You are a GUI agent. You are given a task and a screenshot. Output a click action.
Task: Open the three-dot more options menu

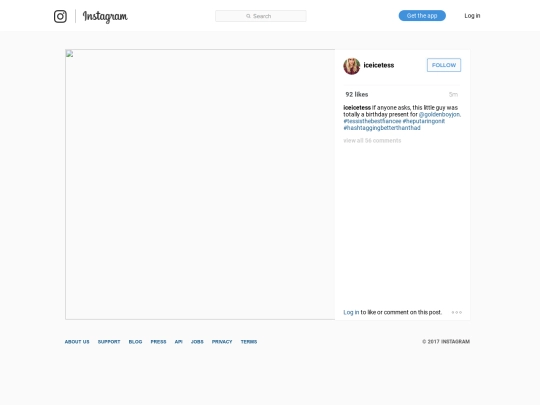pos(457,312)
